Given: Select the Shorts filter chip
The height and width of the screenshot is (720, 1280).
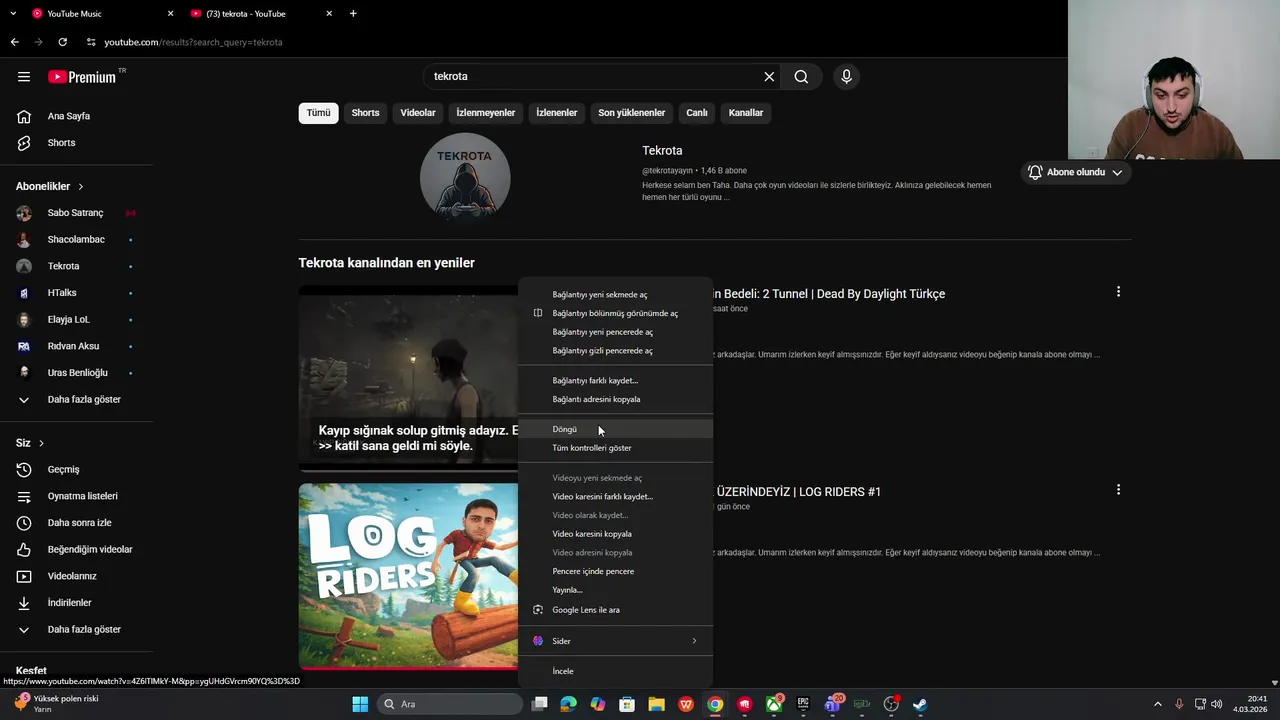Looking at the screenshot, I should coord(365,113).
